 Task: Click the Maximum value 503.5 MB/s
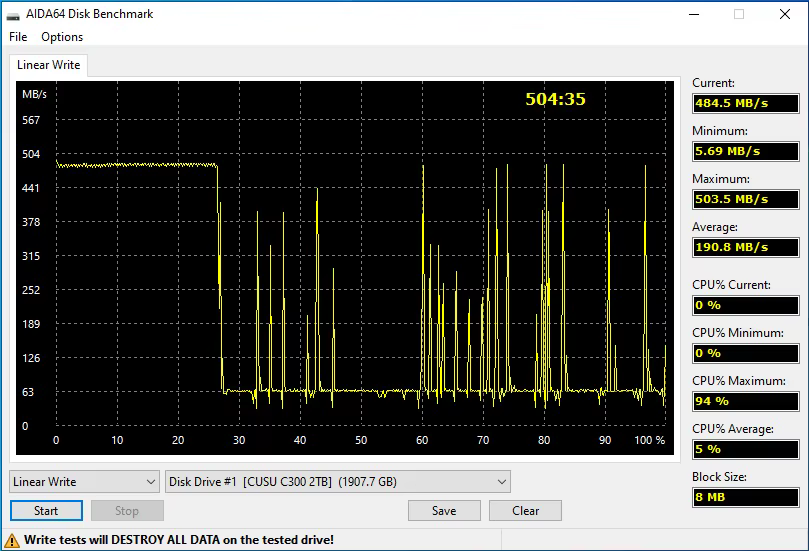click(746, 199)
